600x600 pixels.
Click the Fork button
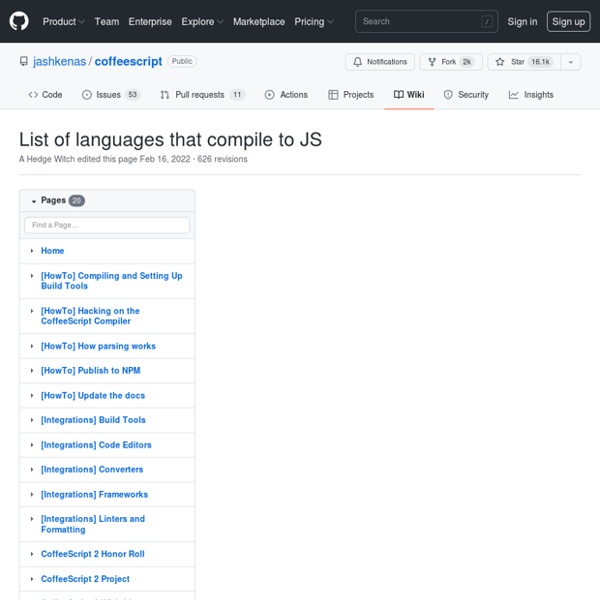pos(451,62)
